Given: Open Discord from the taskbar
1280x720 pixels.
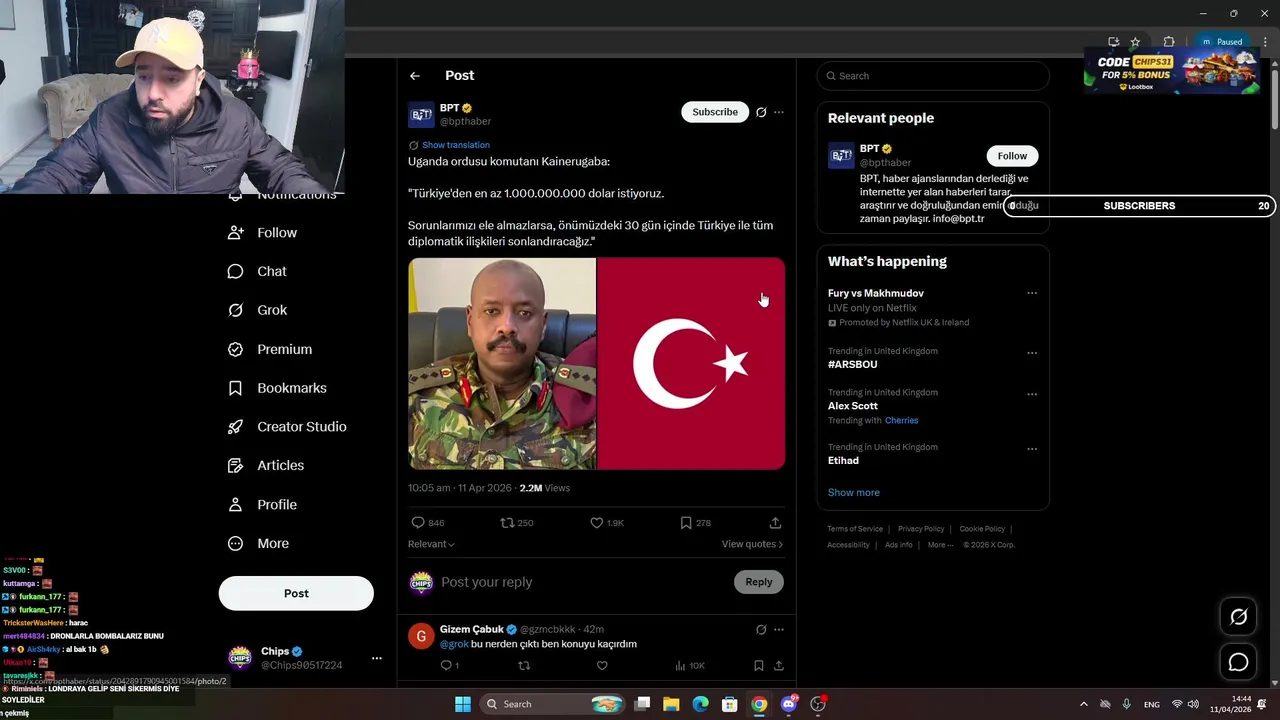Looking at the screenshot, I should tap(789, 704).
